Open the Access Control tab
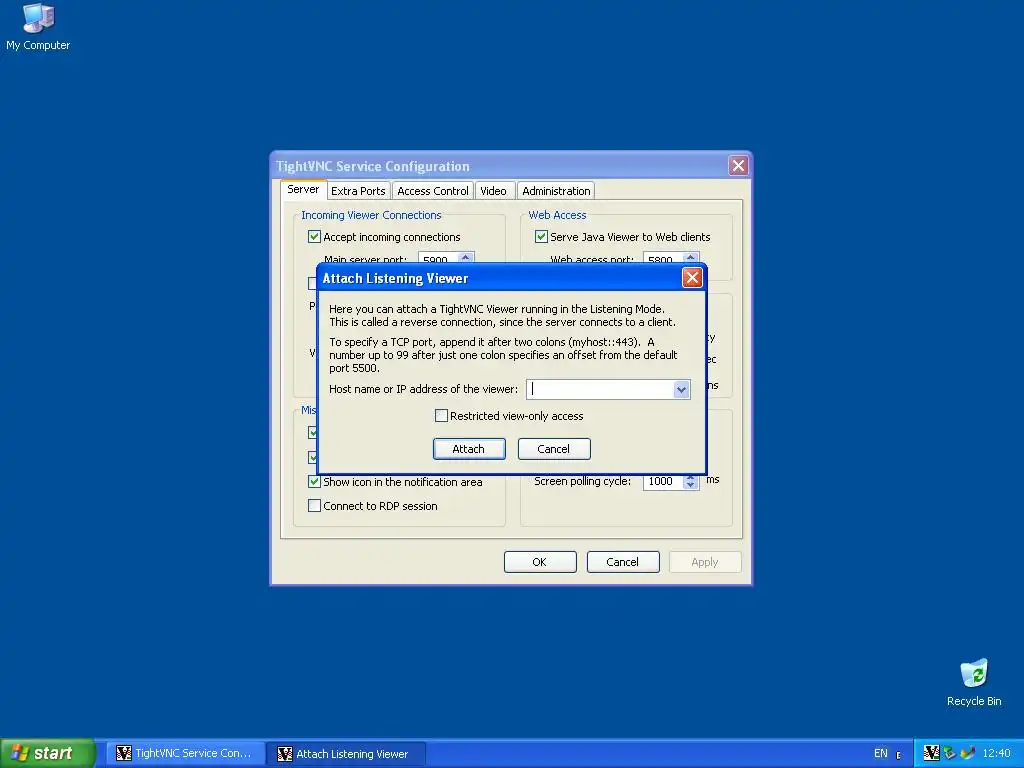 coord(433,191)
